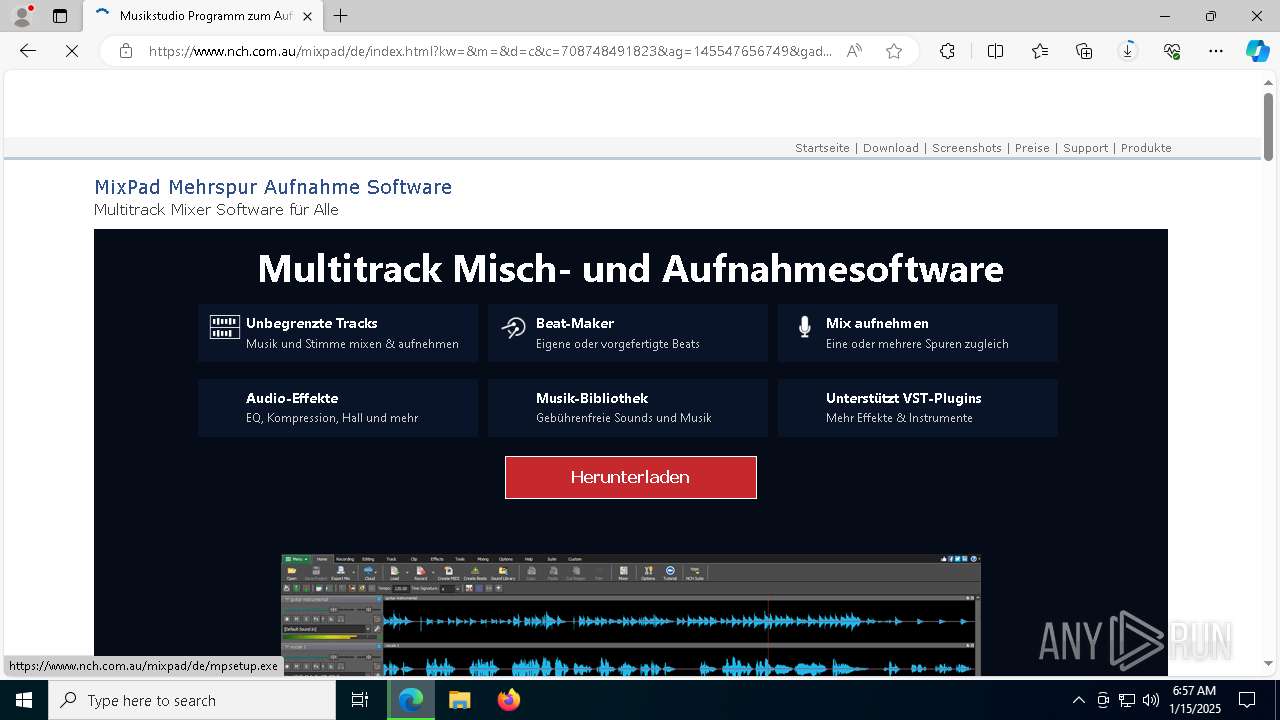Open the Preise link
Image resolution: width=1280 pixels, height=720 pixels.
point(1032,148)
